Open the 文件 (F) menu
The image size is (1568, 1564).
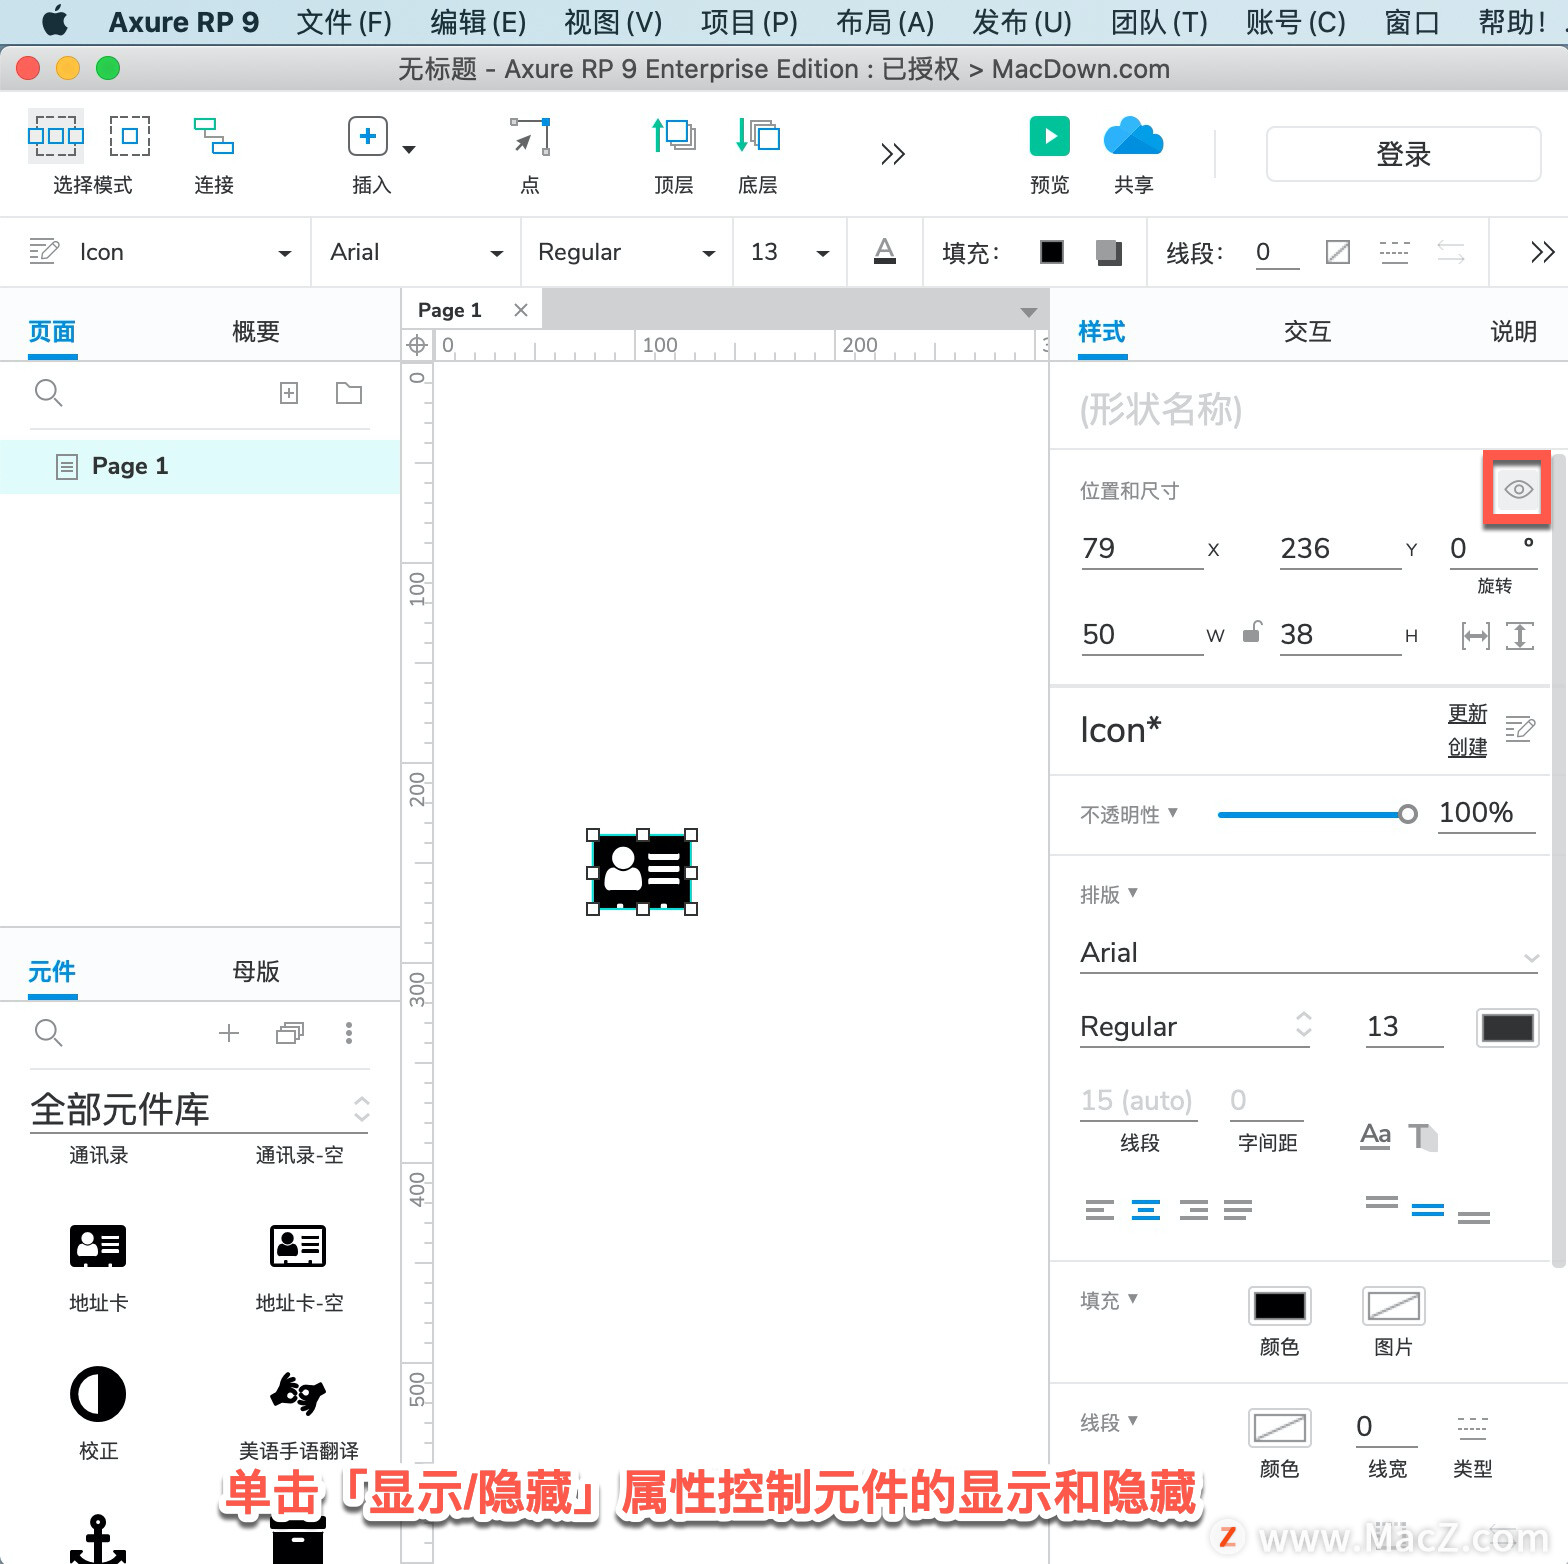[x=344, y=22]
